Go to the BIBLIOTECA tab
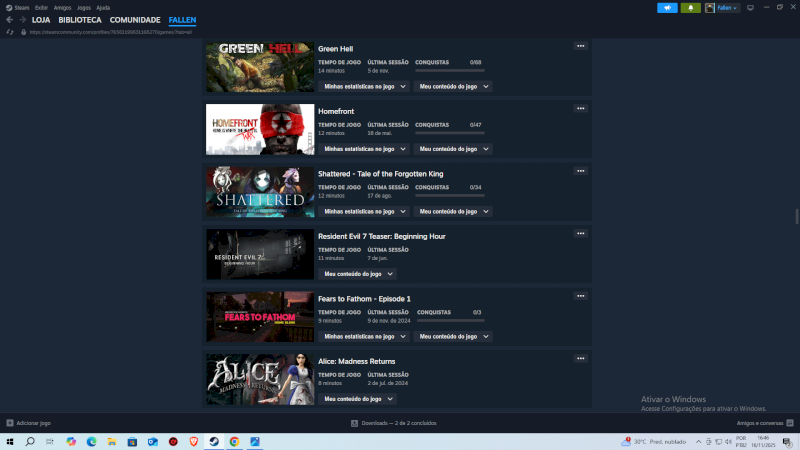Screen dimensions: 800x450 (x=80, y=20)
